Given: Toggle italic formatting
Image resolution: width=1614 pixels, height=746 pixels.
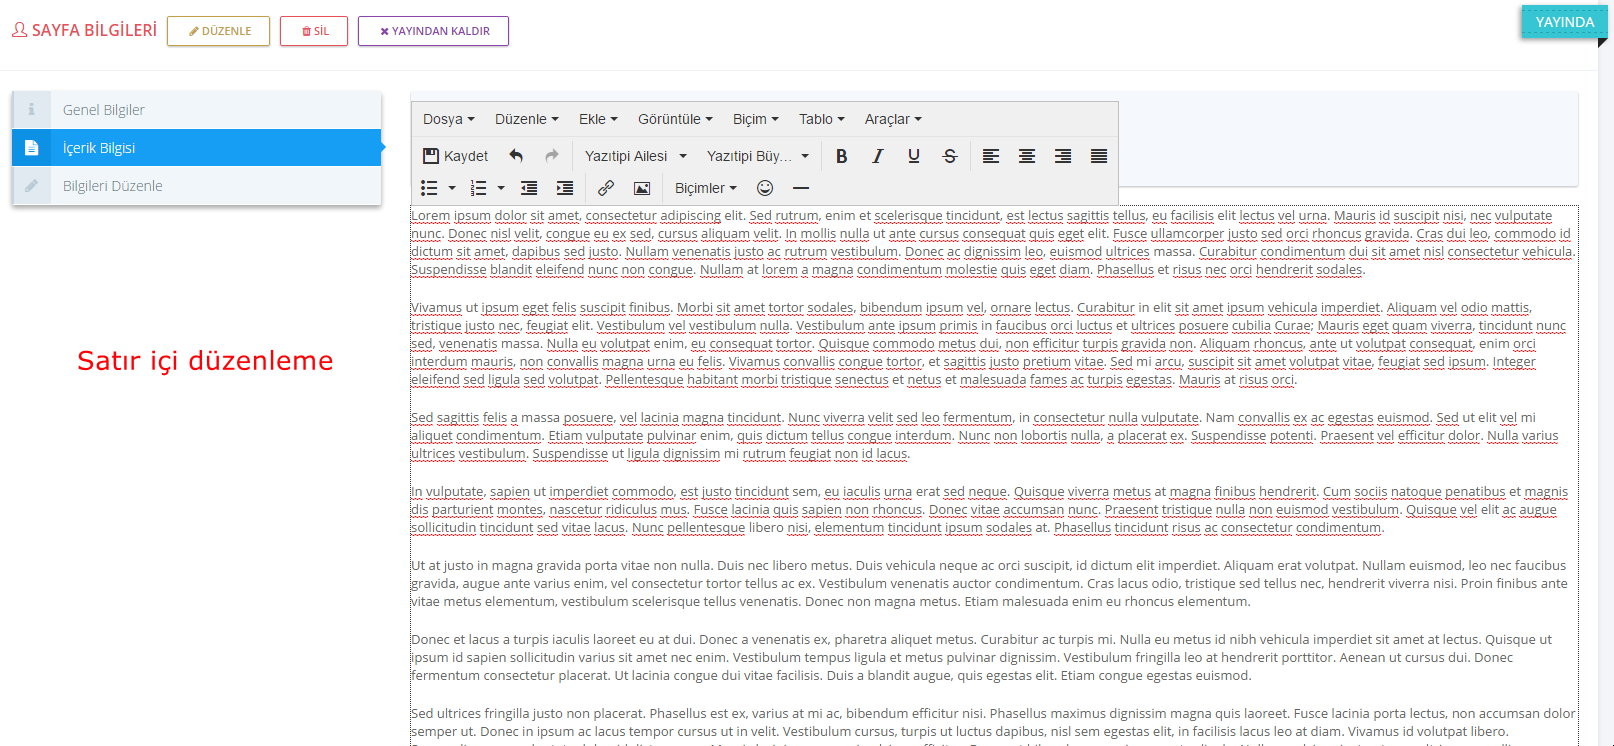Looking at the screenshot, I should (878, 156).
